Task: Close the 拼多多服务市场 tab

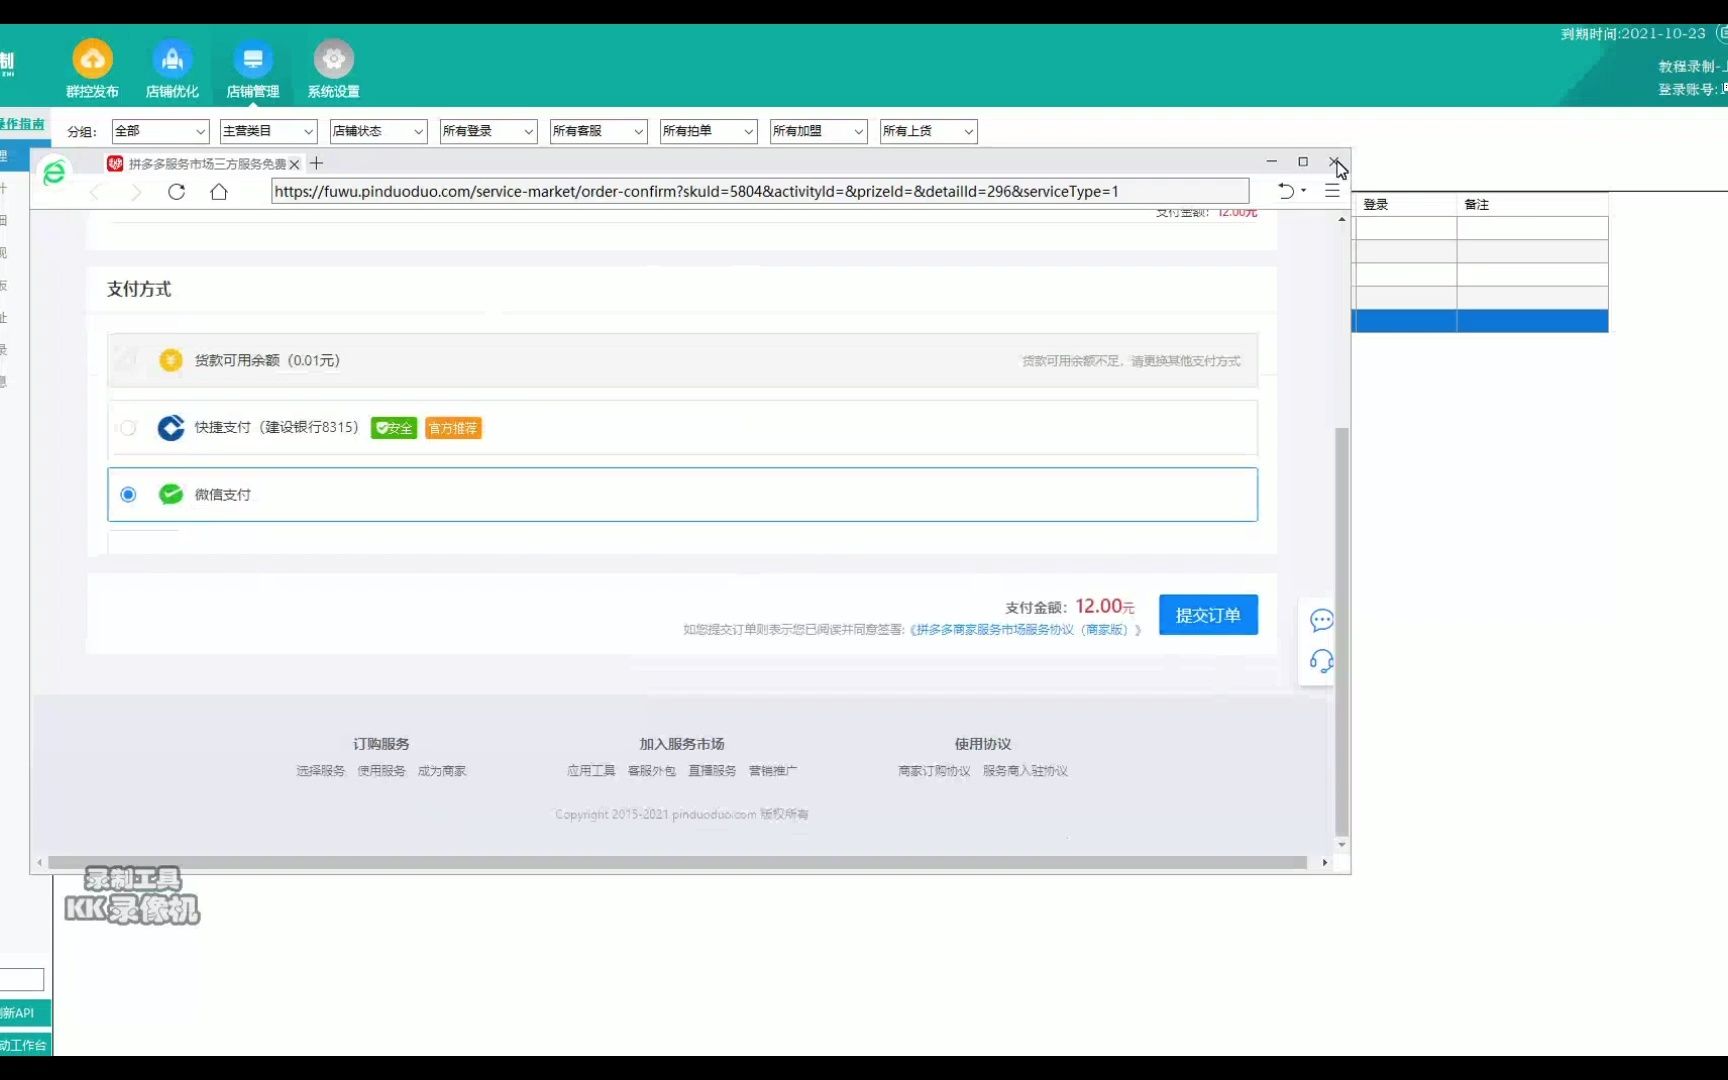Action: coord(294,164)
